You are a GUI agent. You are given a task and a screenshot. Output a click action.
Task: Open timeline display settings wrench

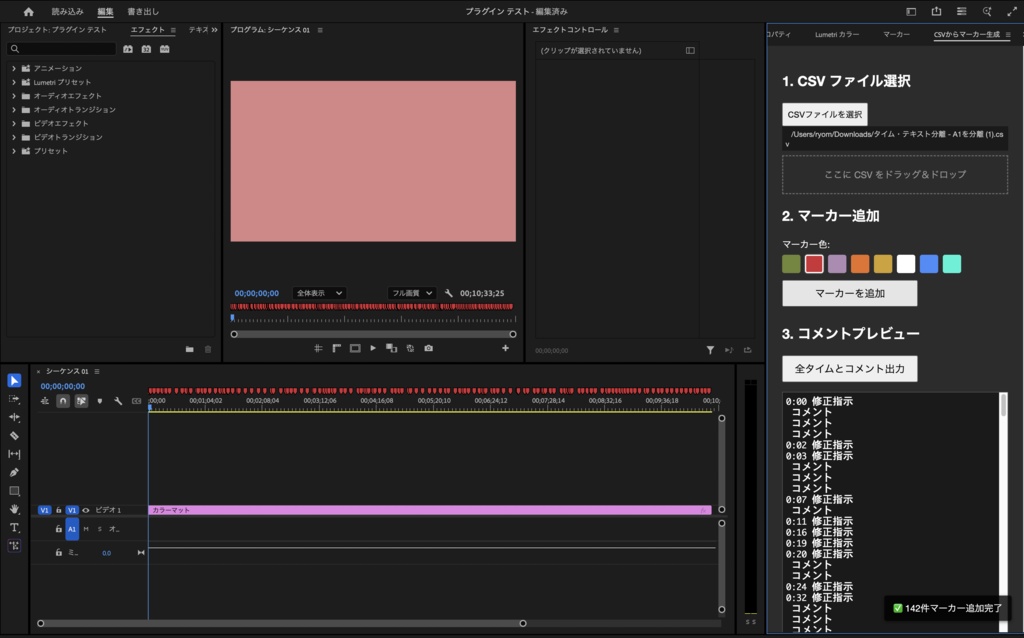118,401
